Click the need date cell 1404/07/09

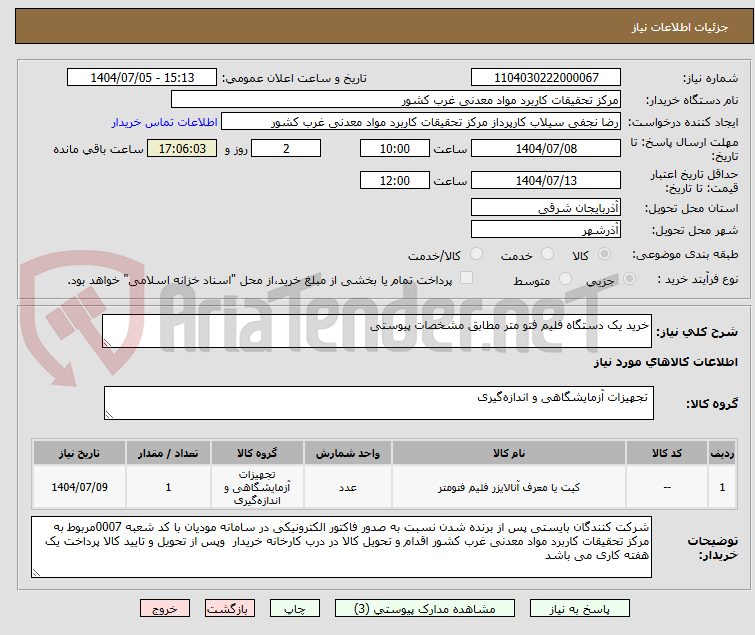click(79, 487)
